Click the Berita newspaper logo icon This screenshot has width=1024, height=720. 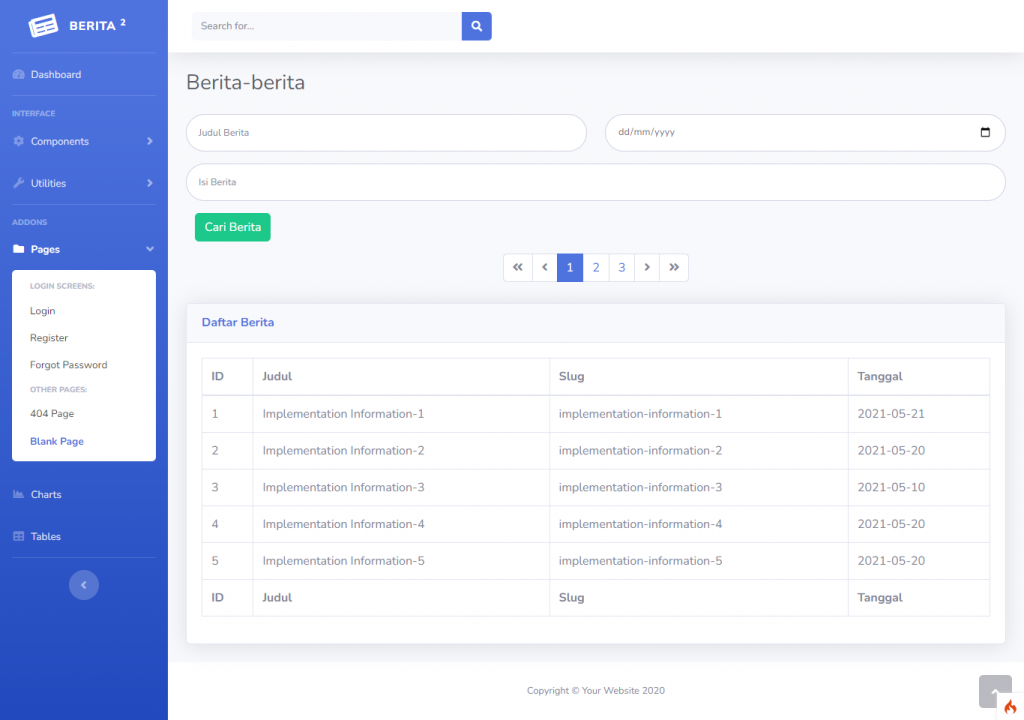click(x=42, y=25)
